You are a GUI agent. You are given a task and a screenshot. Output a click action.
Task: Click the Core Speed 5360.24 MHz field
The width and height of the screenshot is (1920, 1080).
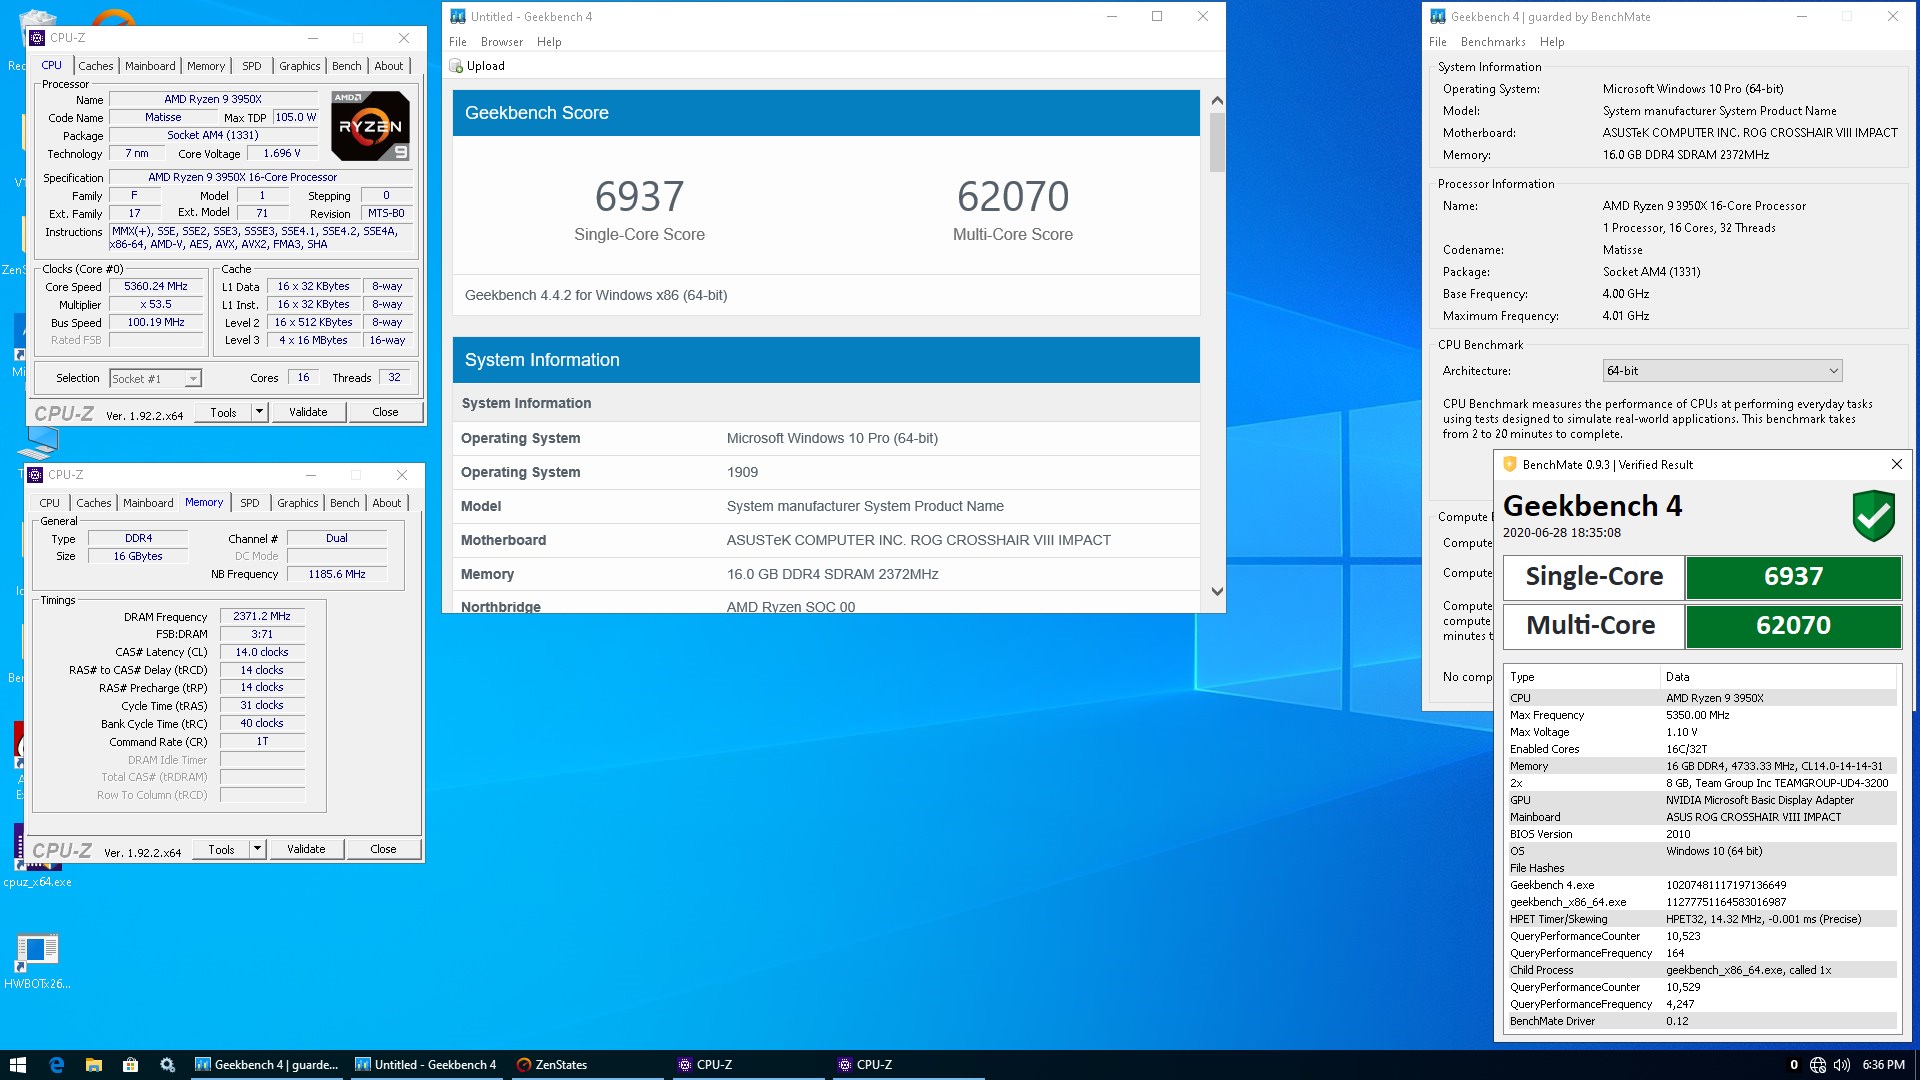(156, 286)
